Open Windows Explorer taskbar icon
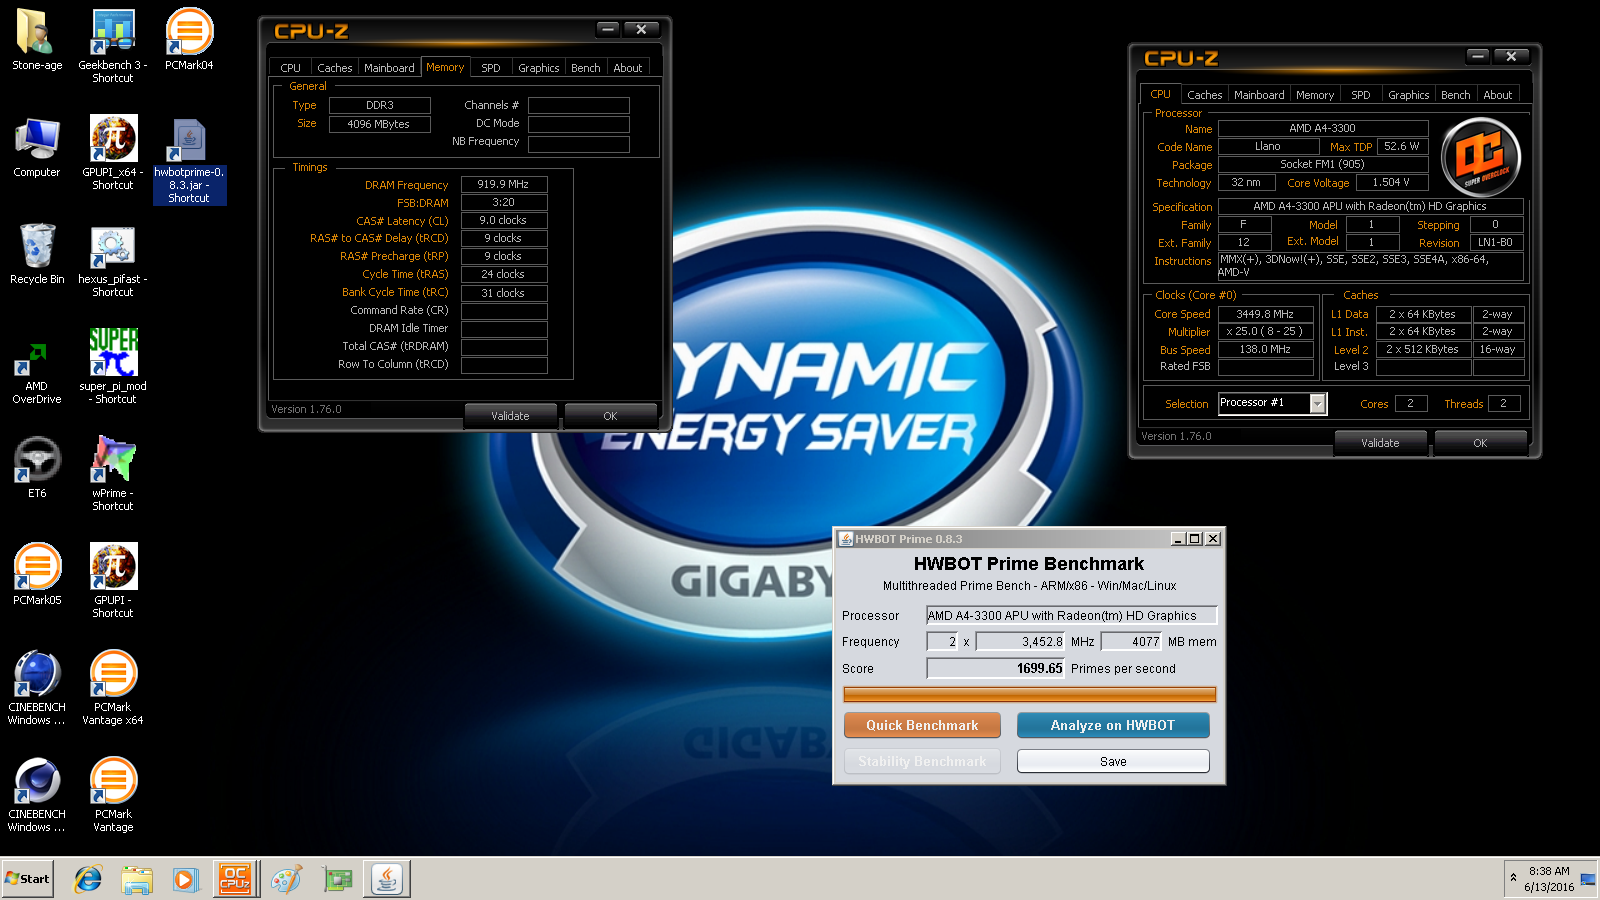The image size is (1600, 900). point(137,879)
